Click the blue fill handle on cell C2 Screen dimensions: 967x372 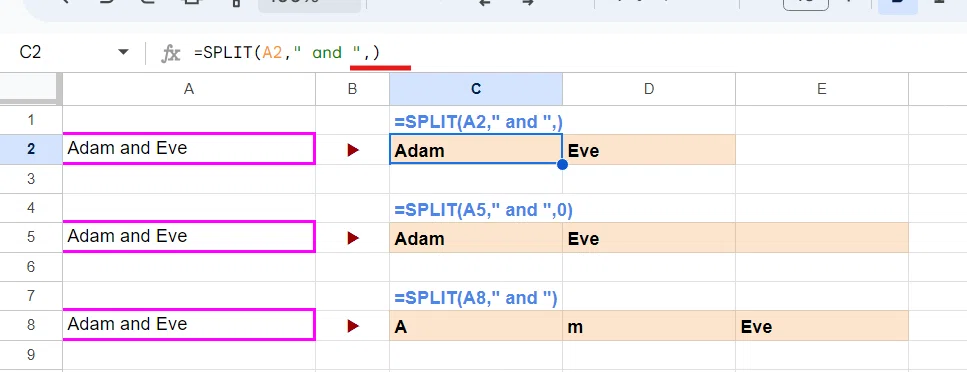click(562, 164)
